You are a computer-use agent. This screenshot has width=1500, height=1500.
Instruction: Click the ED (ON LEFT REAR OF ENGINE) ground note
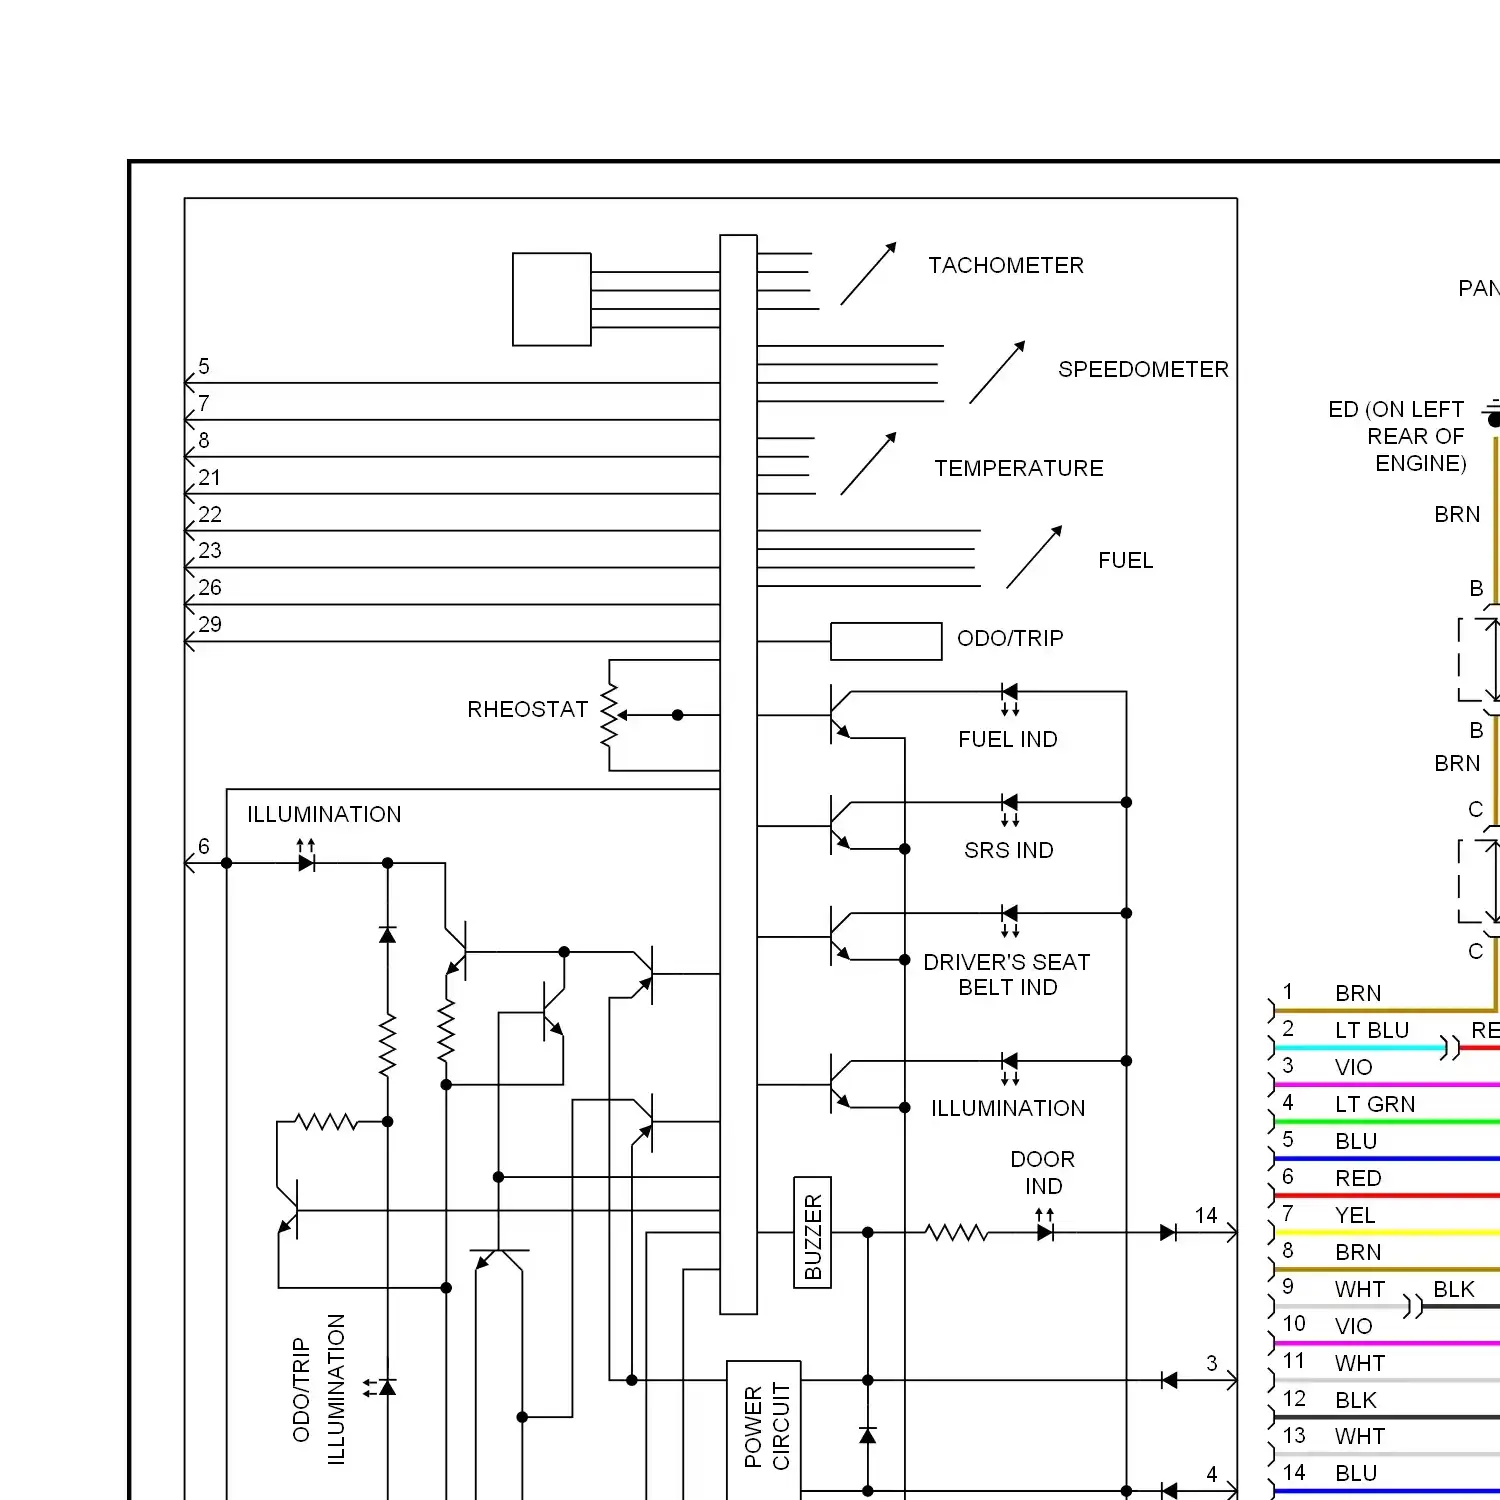click(1397, 436)
